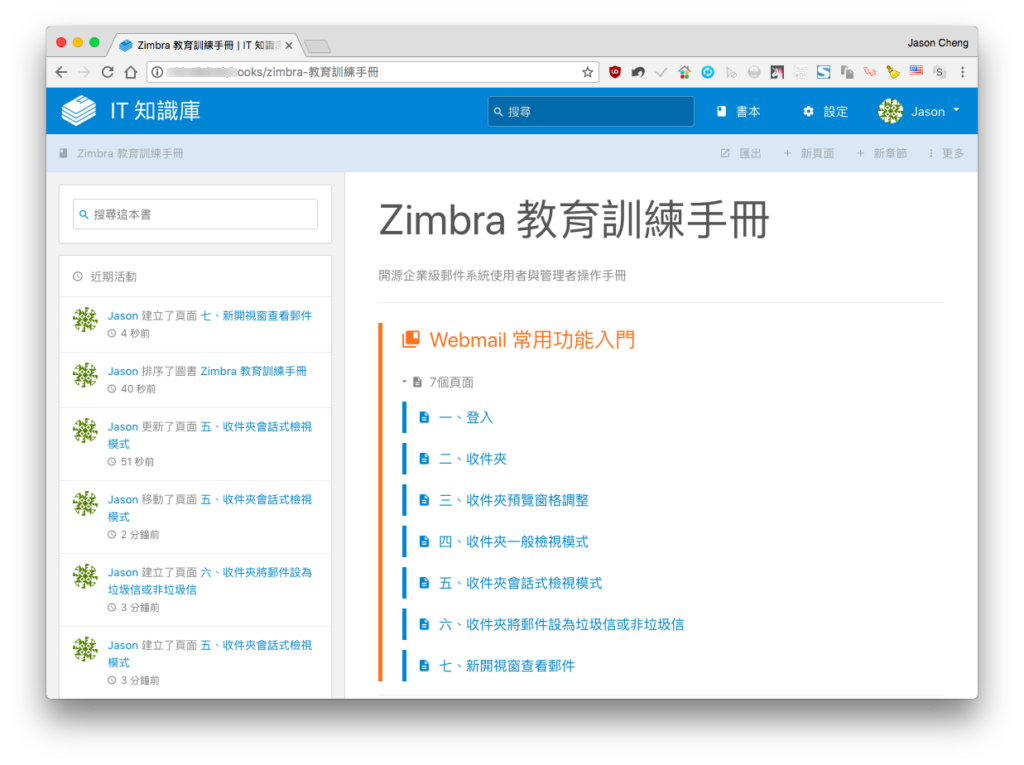Click the blue circular refresh extension icon
This screenshot has height=765, width=1024.
click(x=707, y=72)
